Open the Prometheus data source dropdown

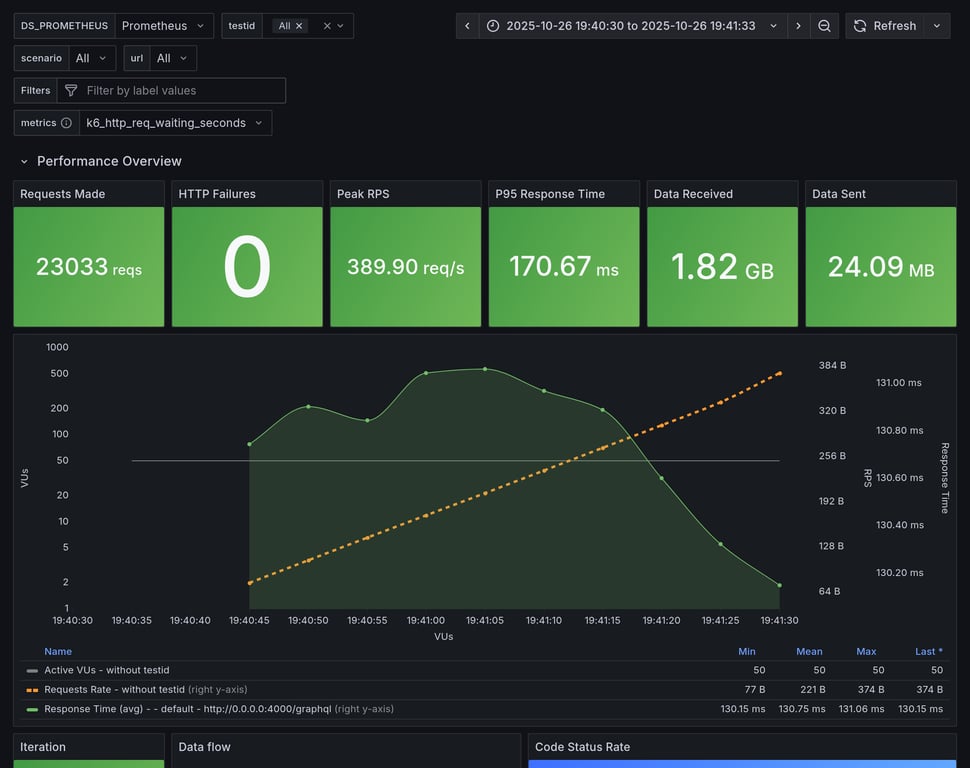pos(164,26)
